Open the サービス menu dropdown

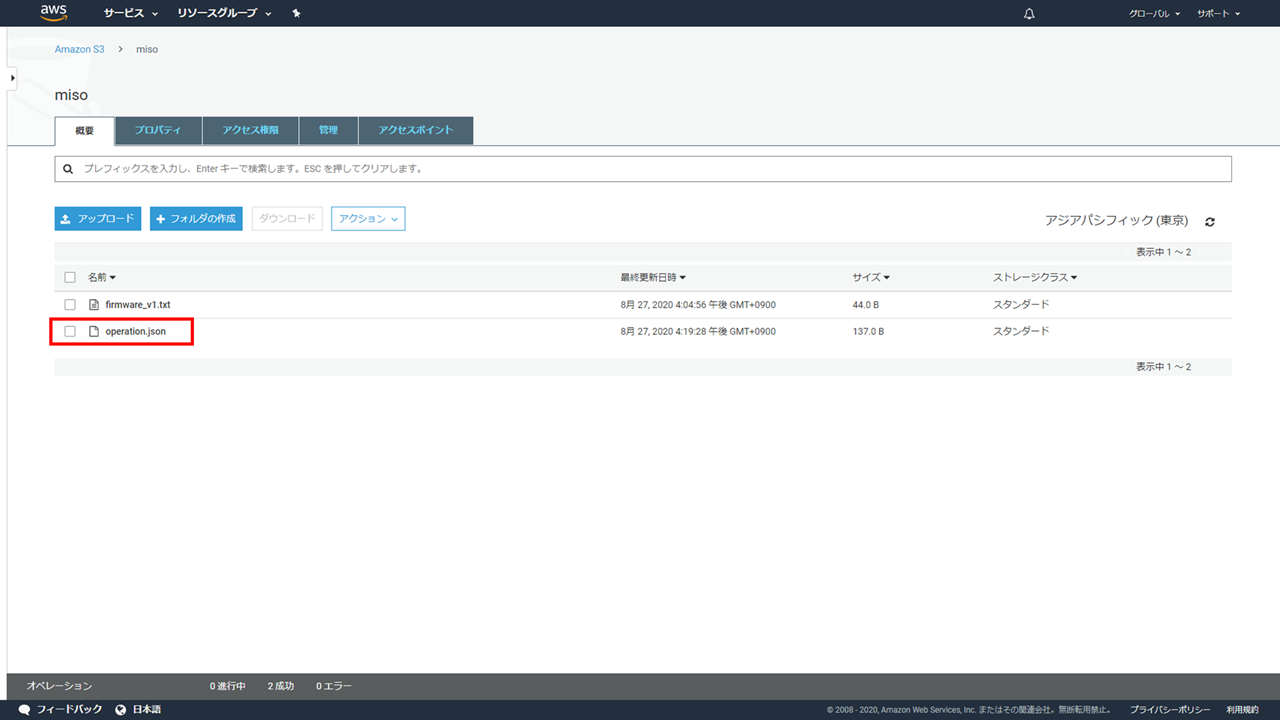point(131,14)
